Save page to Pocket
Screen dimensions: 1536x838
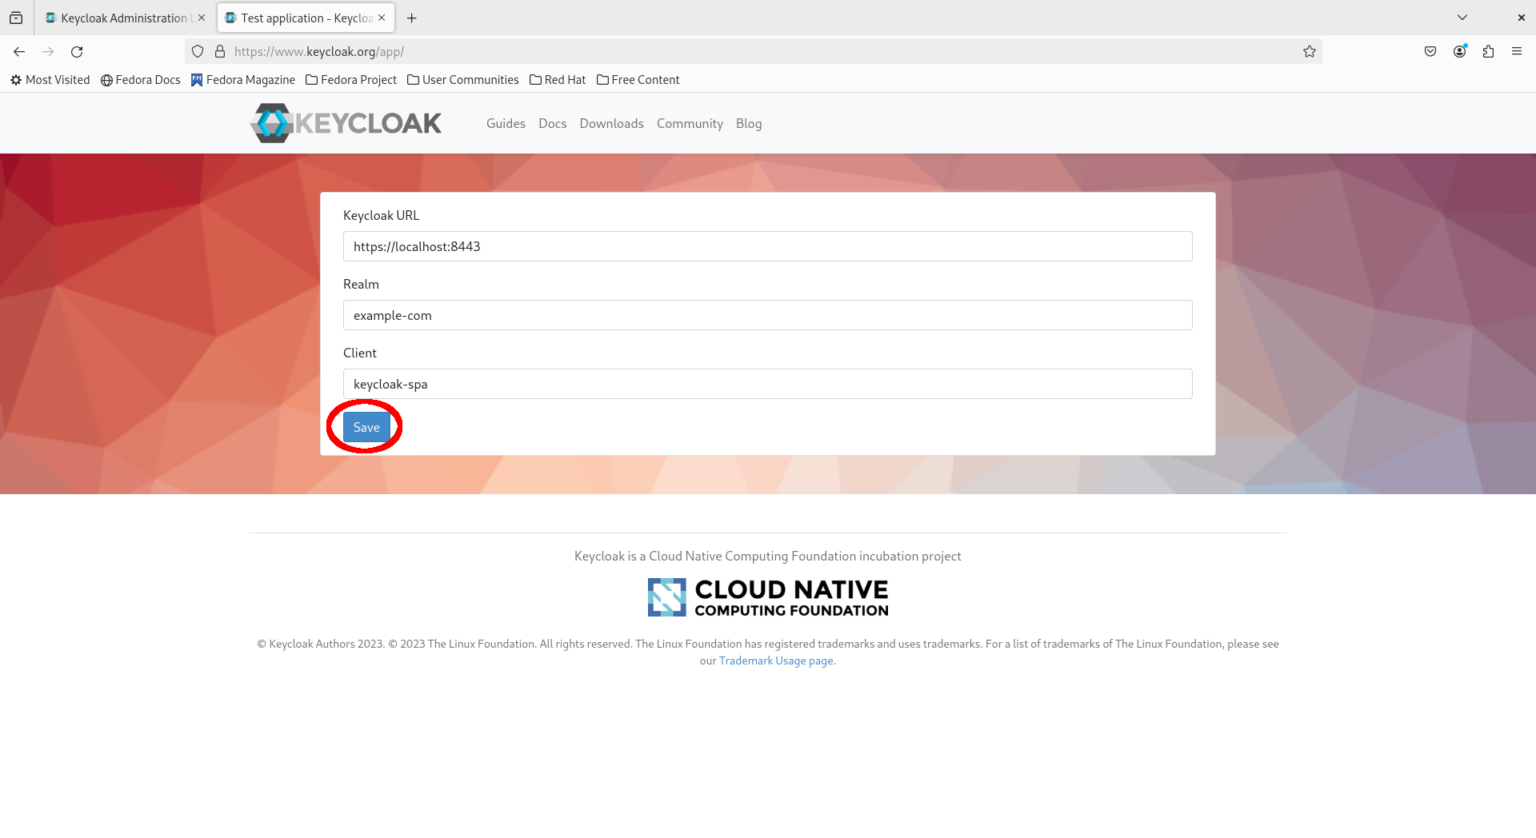pyautogui.click(x=1430, y=51)
